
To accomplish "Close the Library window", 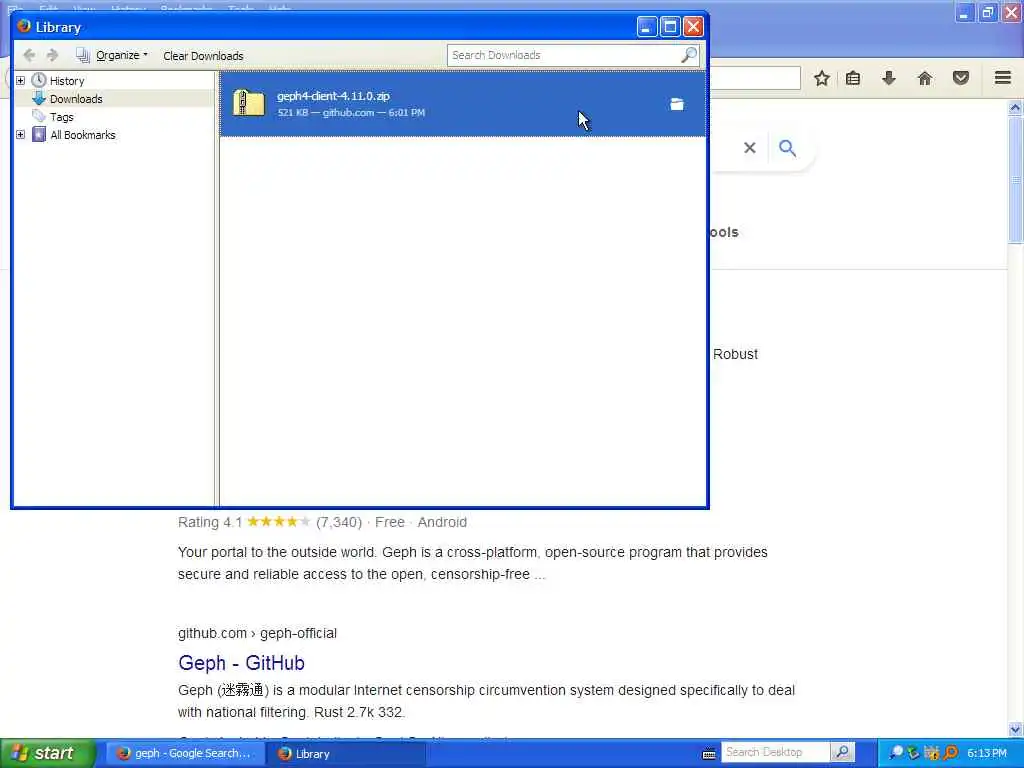I will click(693, 27).
